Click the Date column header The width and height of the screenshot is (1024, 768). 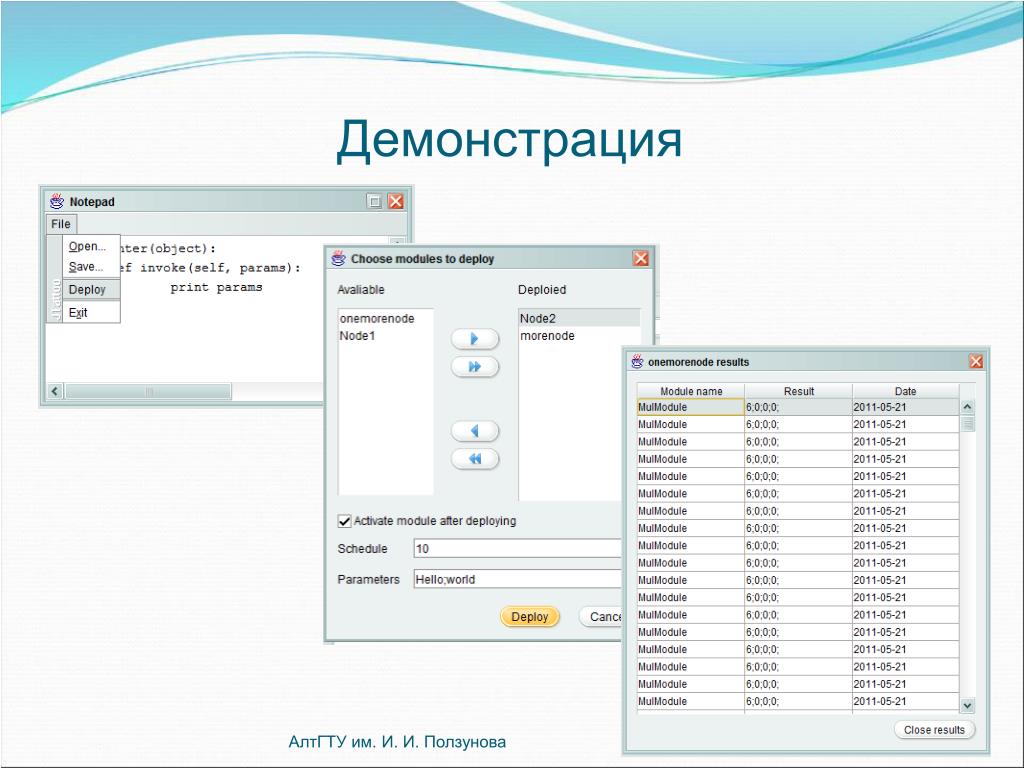[x=905, y=391]
